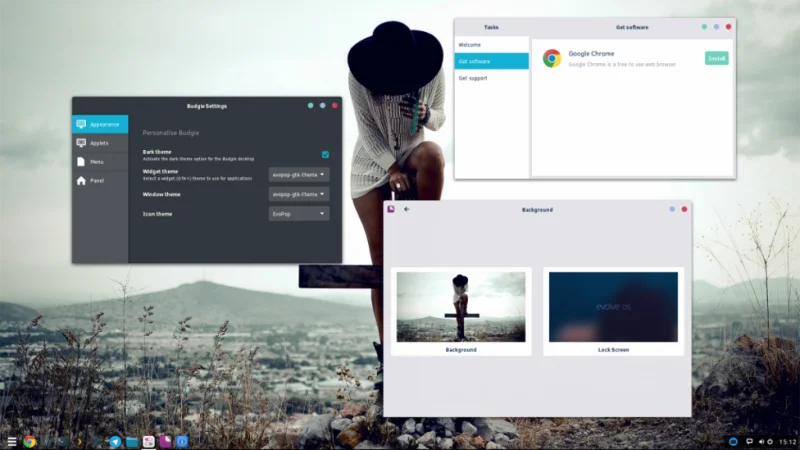Image resolution: width=800 pixels, height=450 pixels.
Task: Select the Personalise Budgie heading text
Action: click(170, 133)
